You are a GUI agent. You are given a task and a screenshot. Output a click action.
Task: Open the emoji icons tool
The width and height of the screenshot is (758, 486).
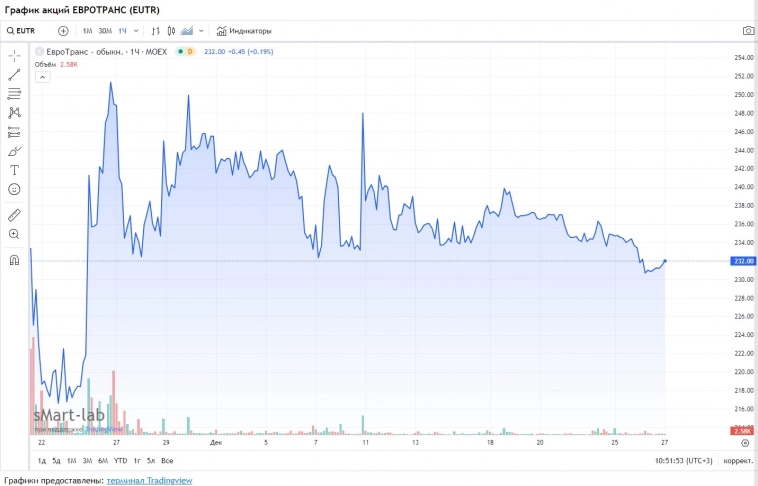[x=15, y=189]
